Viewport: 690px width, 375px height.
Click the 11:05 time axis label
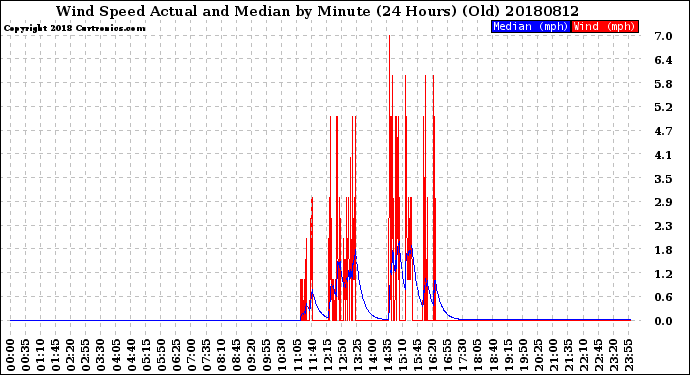pyautogui.click(x=297, y=355)
